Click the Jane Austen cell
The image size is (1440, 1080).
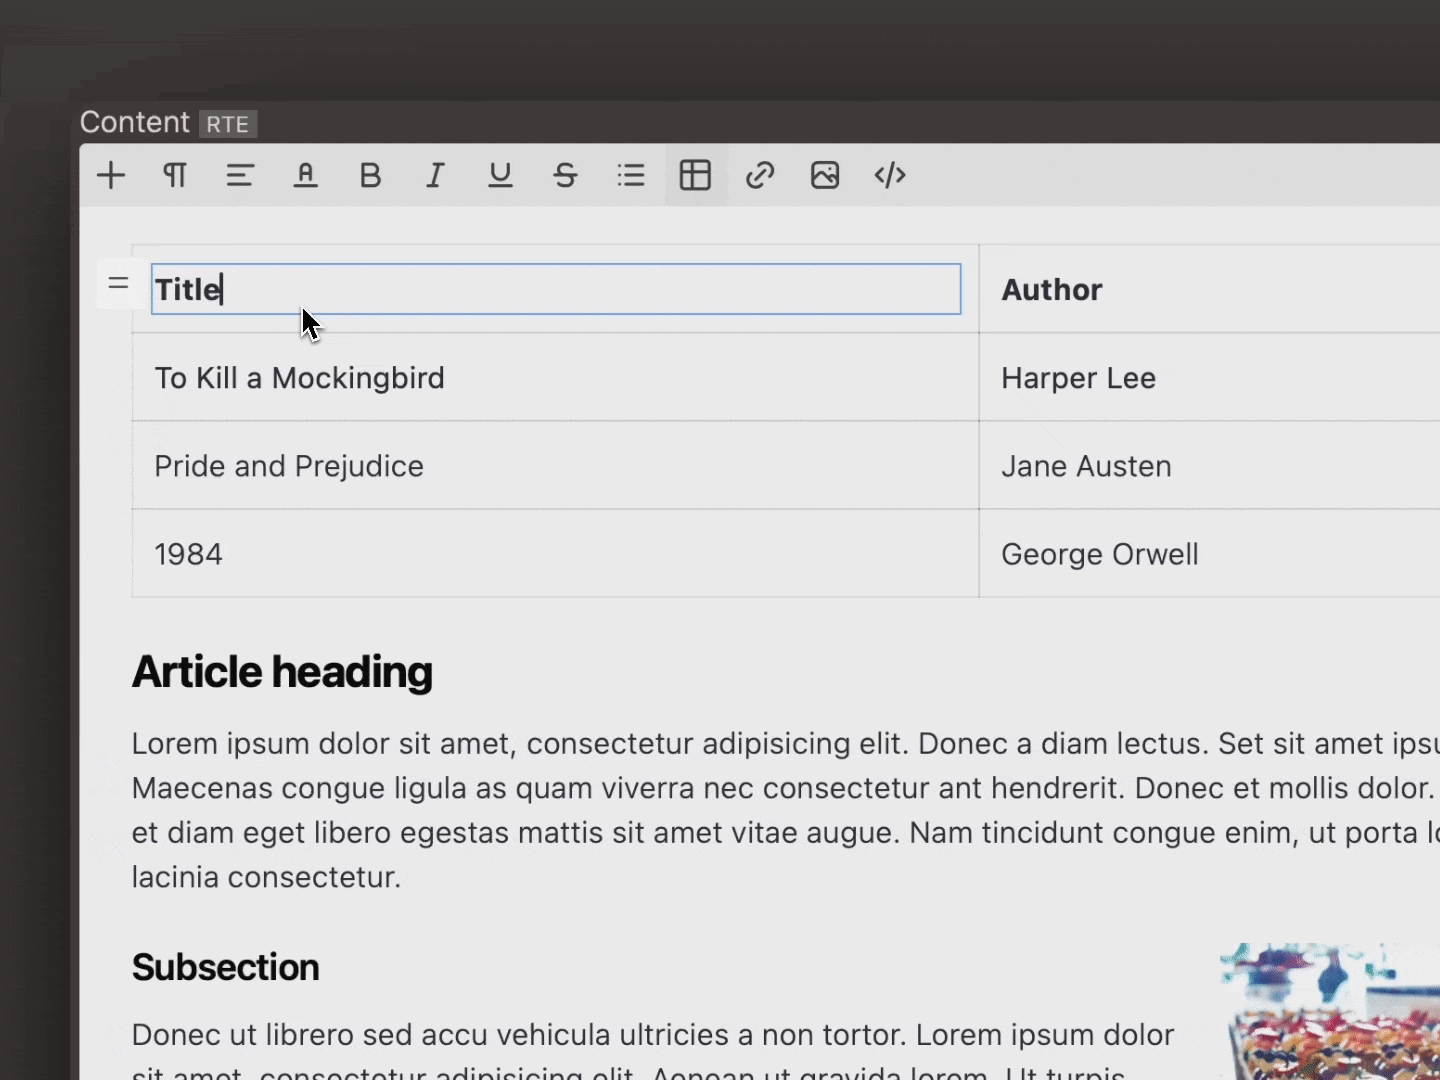(x=1086, y=466)
